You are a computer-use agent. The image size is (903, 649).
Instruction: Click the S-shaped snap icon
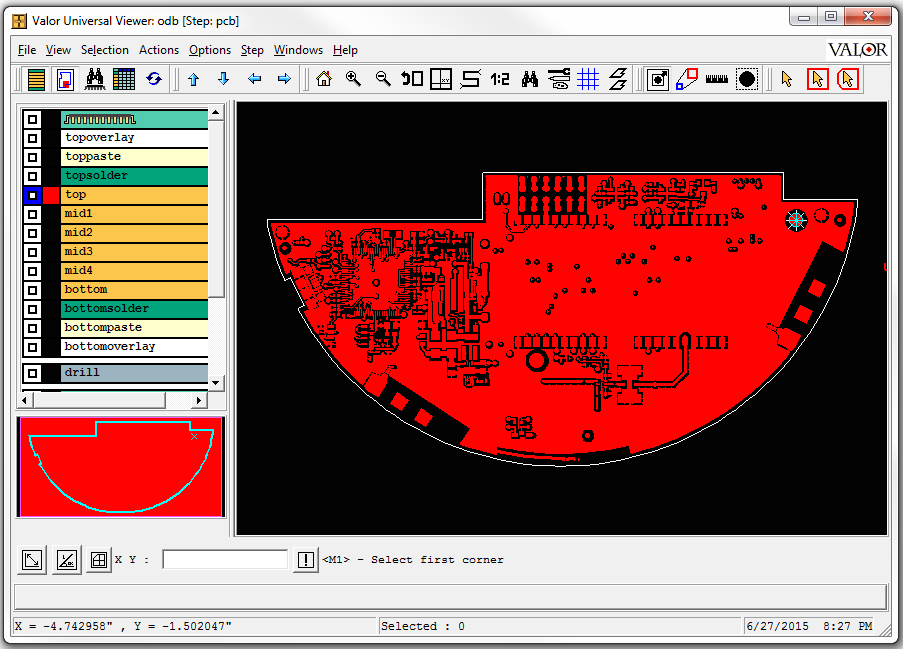click(471, 79)
